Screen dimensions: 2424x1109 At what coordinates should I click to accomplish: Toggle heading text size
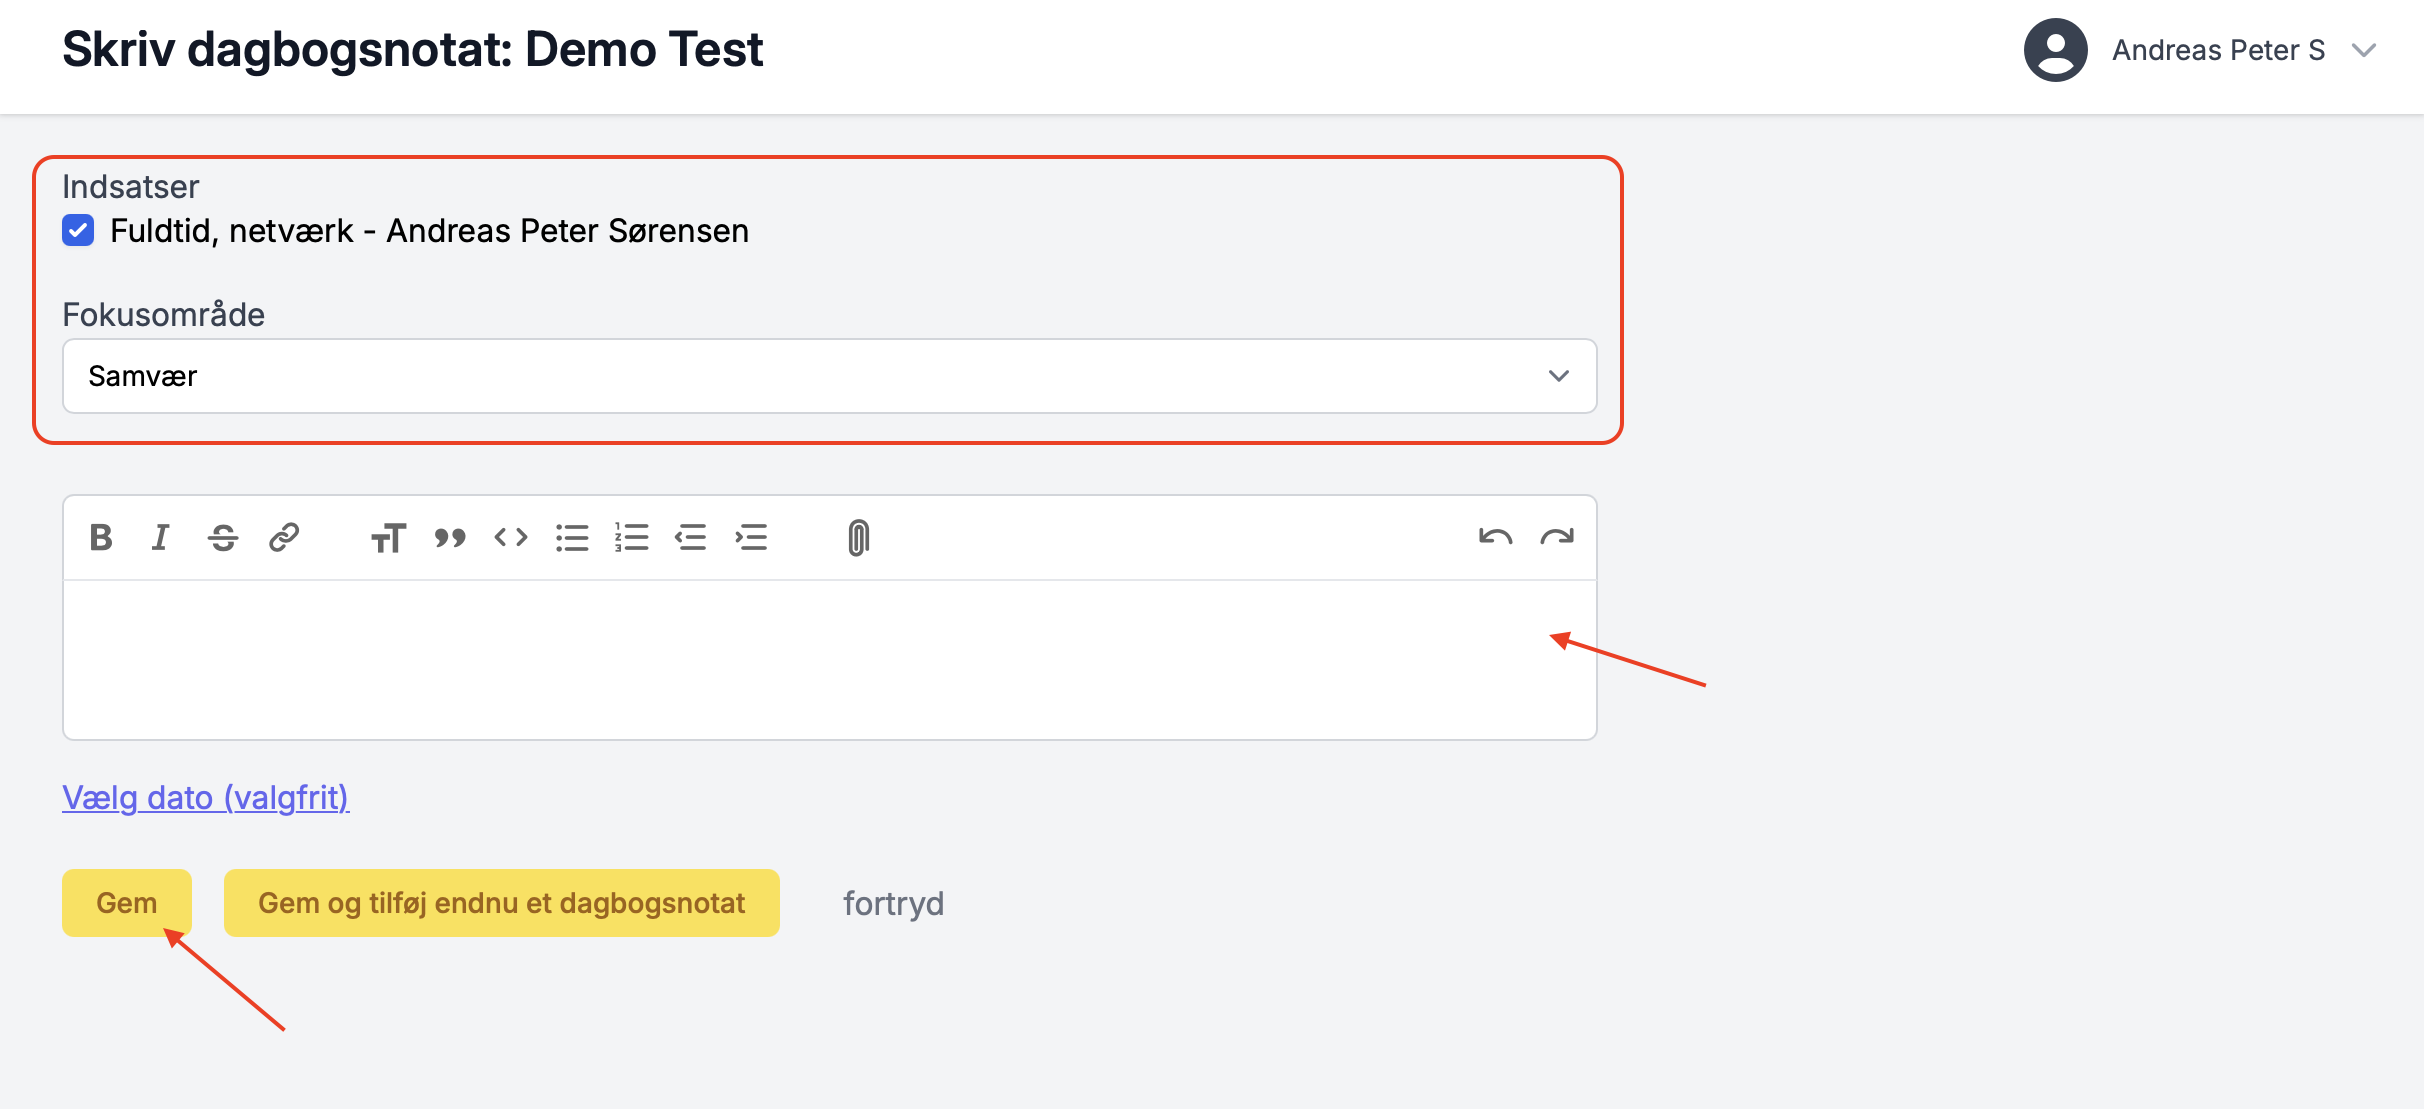(388, 538)
